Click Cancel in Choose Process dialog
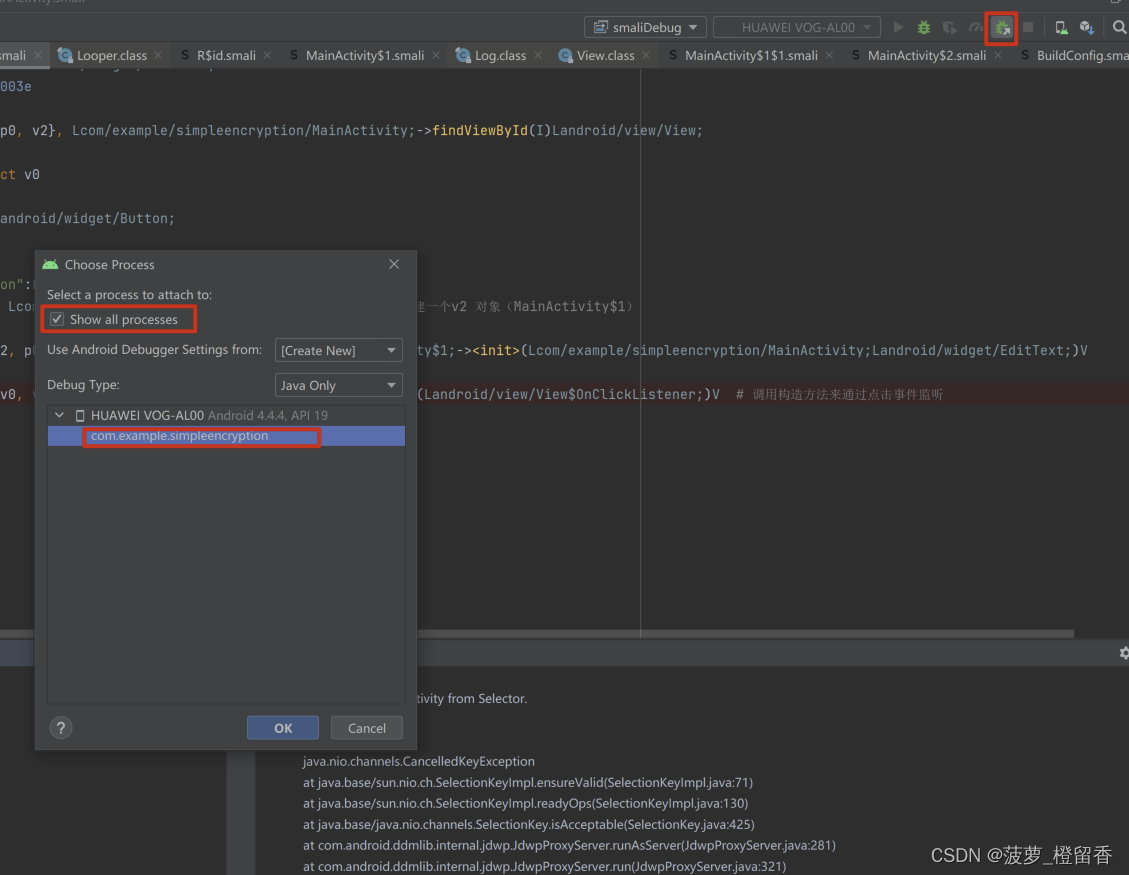This screenshot has width=1129, height=875. 366,728
